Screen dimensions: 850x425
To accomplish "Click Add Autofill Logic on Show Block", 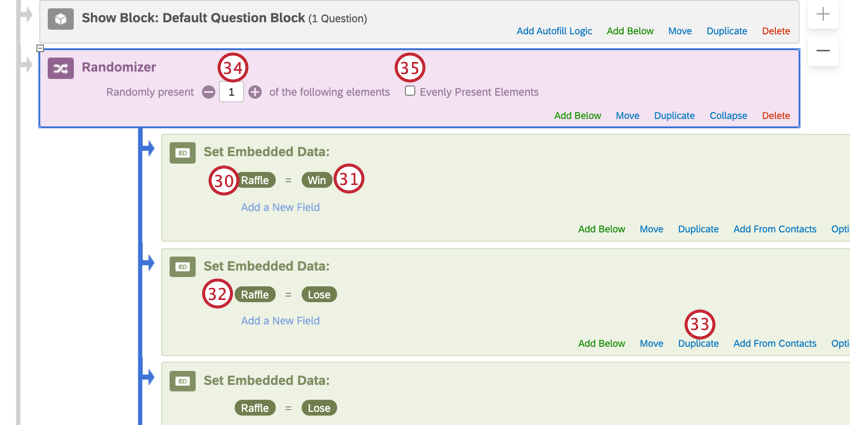I will (x=554, y=31).
